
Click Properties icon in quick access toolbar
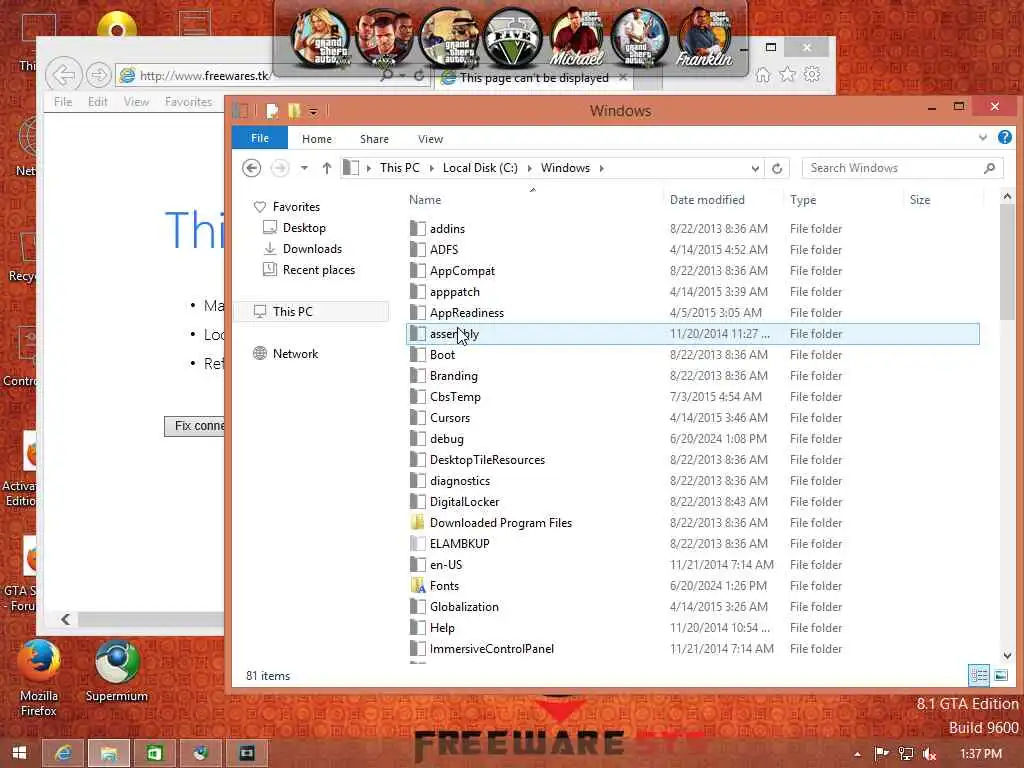272,111
